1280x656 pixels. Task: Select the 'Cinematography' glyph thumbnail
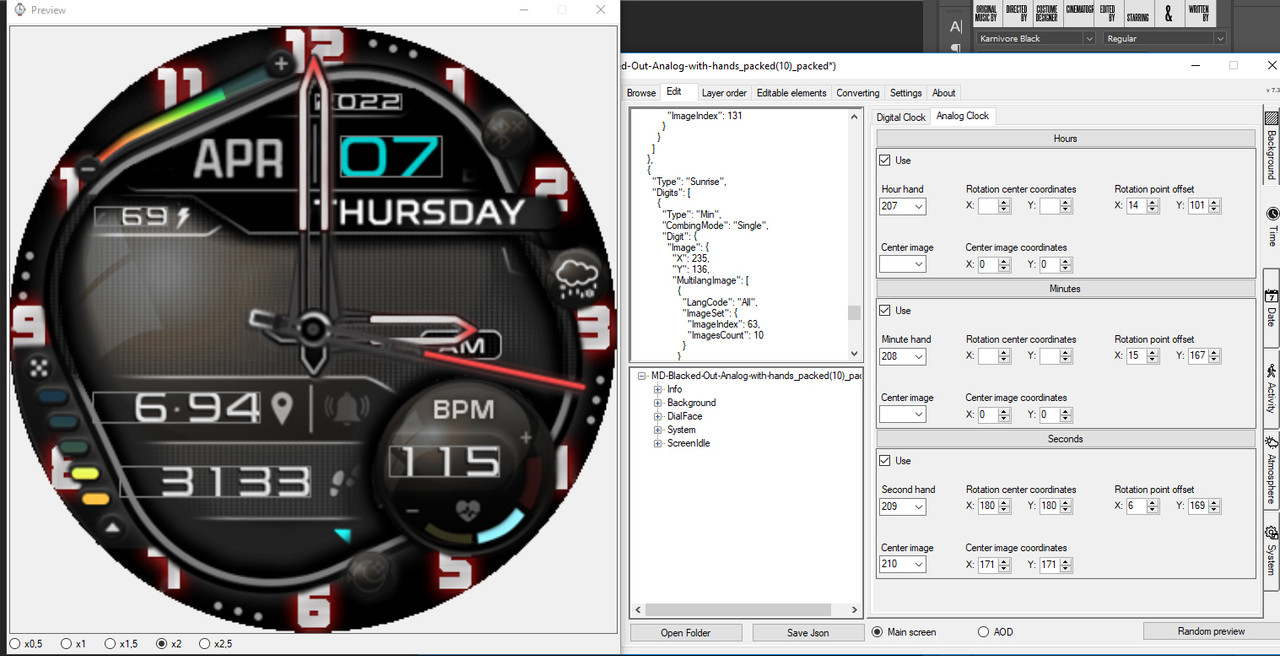[x=1079, y=13]
